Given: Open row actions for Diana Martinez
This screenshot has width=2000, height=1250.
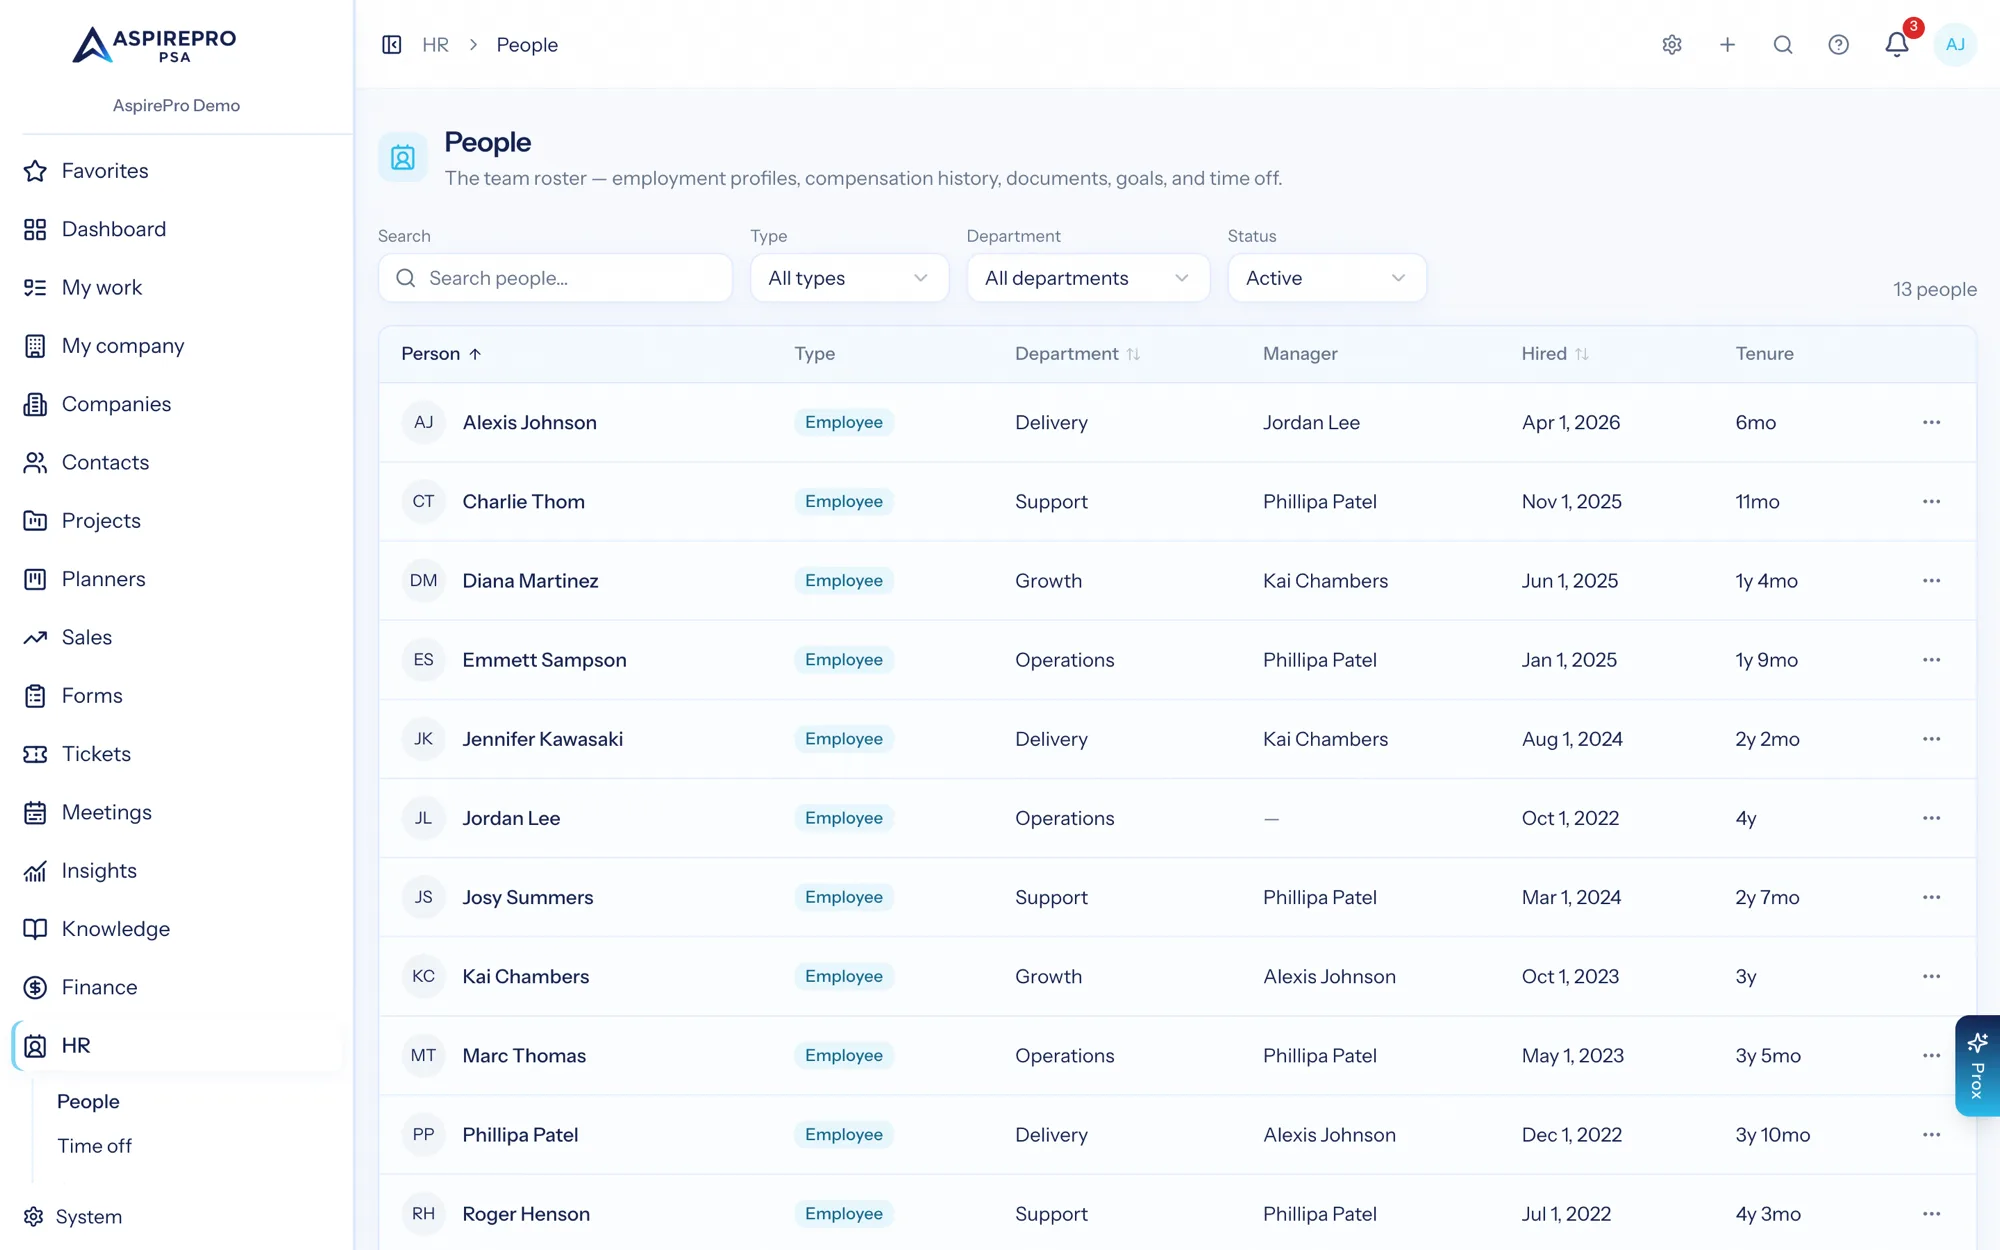Looking at the screenshot, I should [1931, 580].
